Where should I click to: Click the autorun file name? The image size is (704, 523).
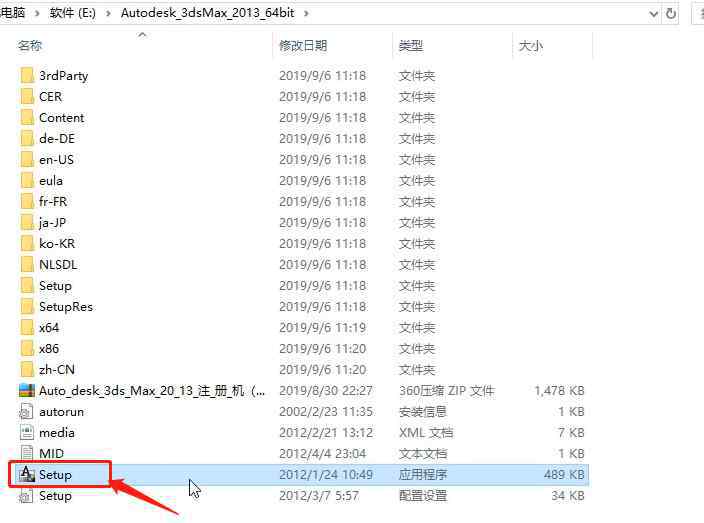coord(62,412)
